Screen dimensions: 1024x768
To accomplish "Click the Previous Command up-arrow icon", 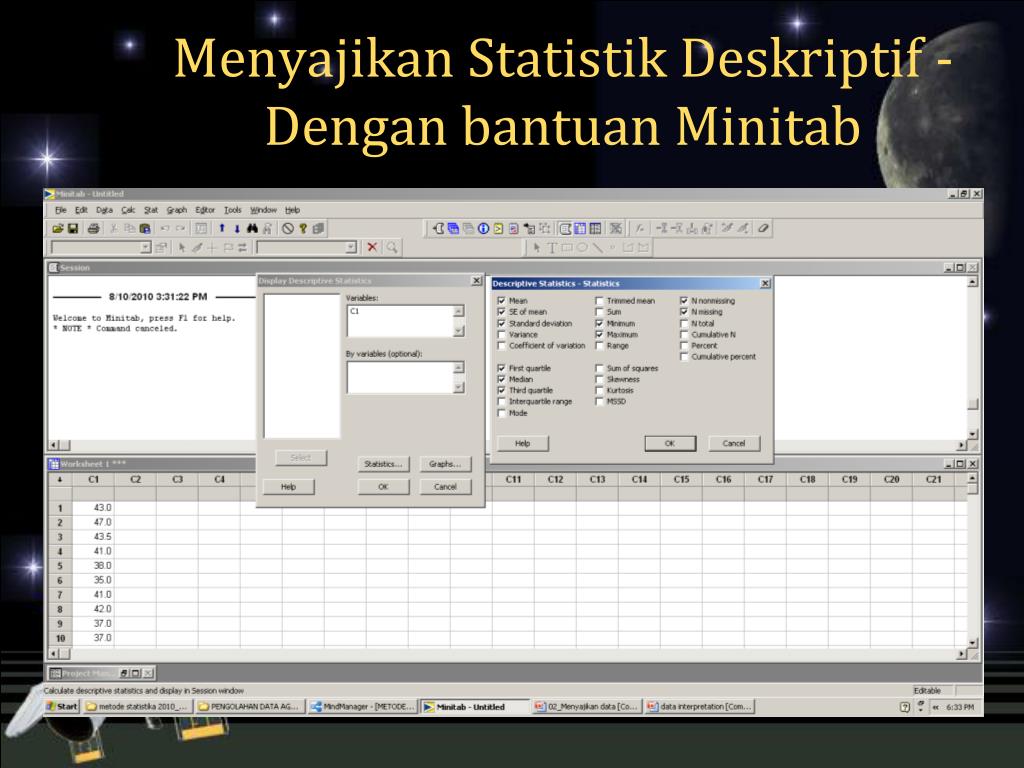I will (x=222, y=229).
